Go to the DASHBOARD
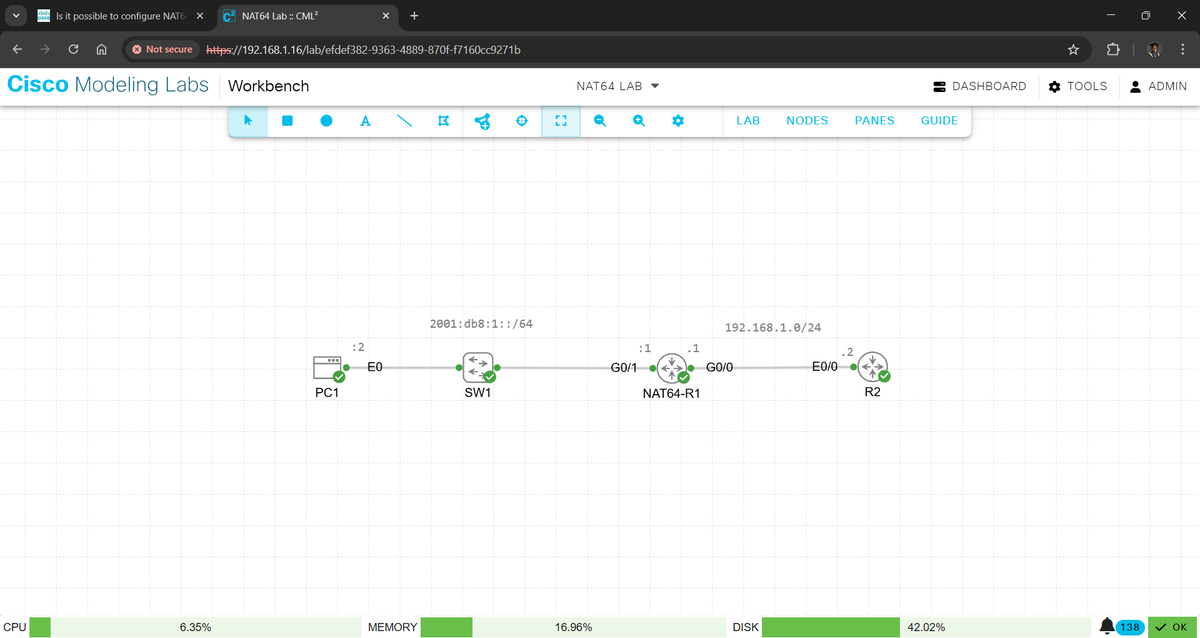Viewport: 1200px width, 638px height. tap(979, 86)
